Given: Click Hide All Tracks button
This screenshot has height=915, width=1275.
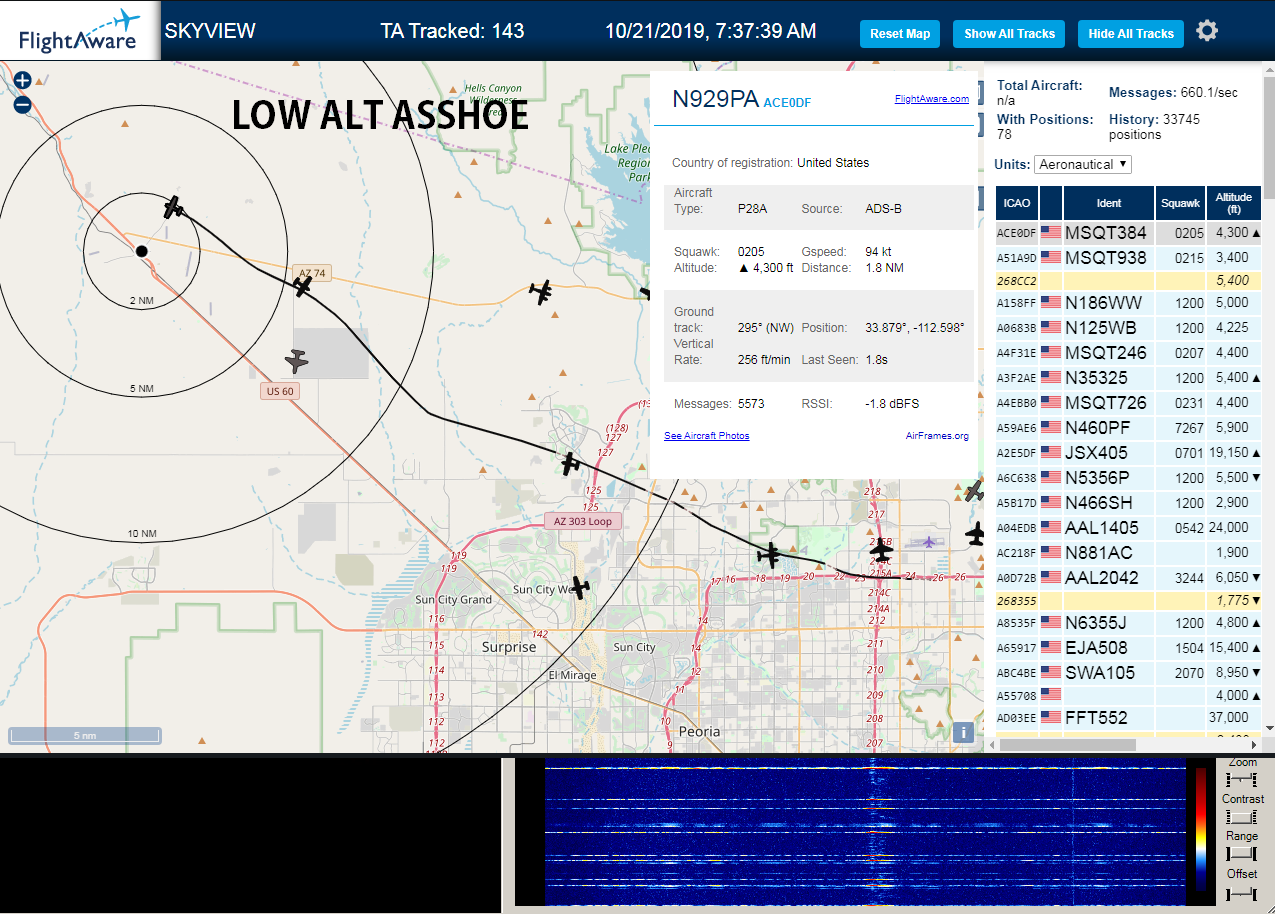Looking at the screenshot, I should click(1131, 33).
